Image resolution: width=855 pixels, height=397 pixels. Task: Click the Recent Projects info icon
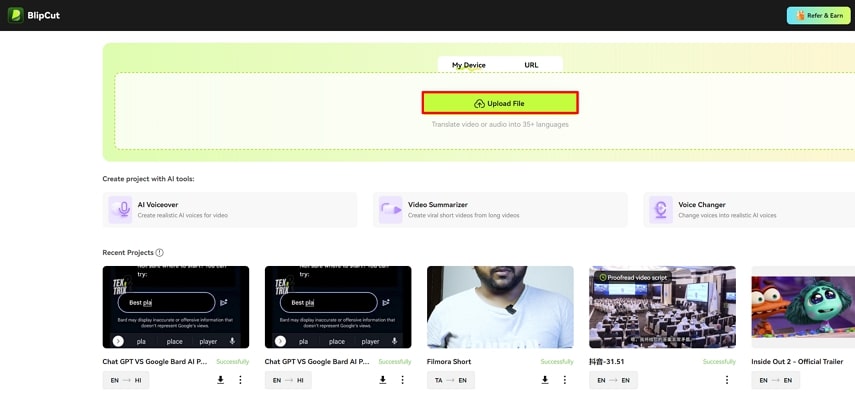[x=159, y=252]
